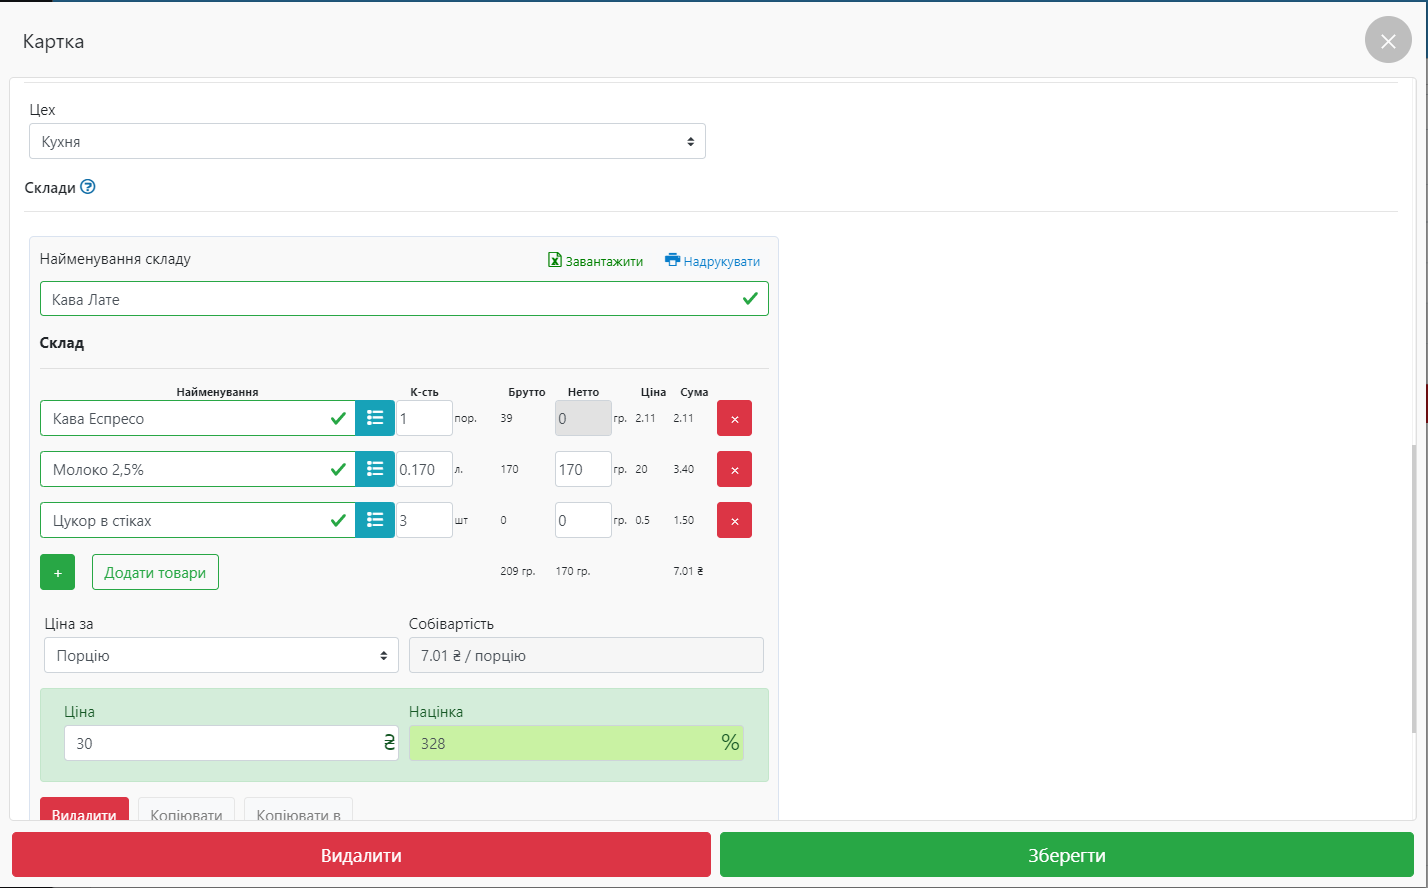Expand the Цех dropdown showing Кухня
Image resolution: width=1428 pixels, height=888 pixels.
[367, 142]
